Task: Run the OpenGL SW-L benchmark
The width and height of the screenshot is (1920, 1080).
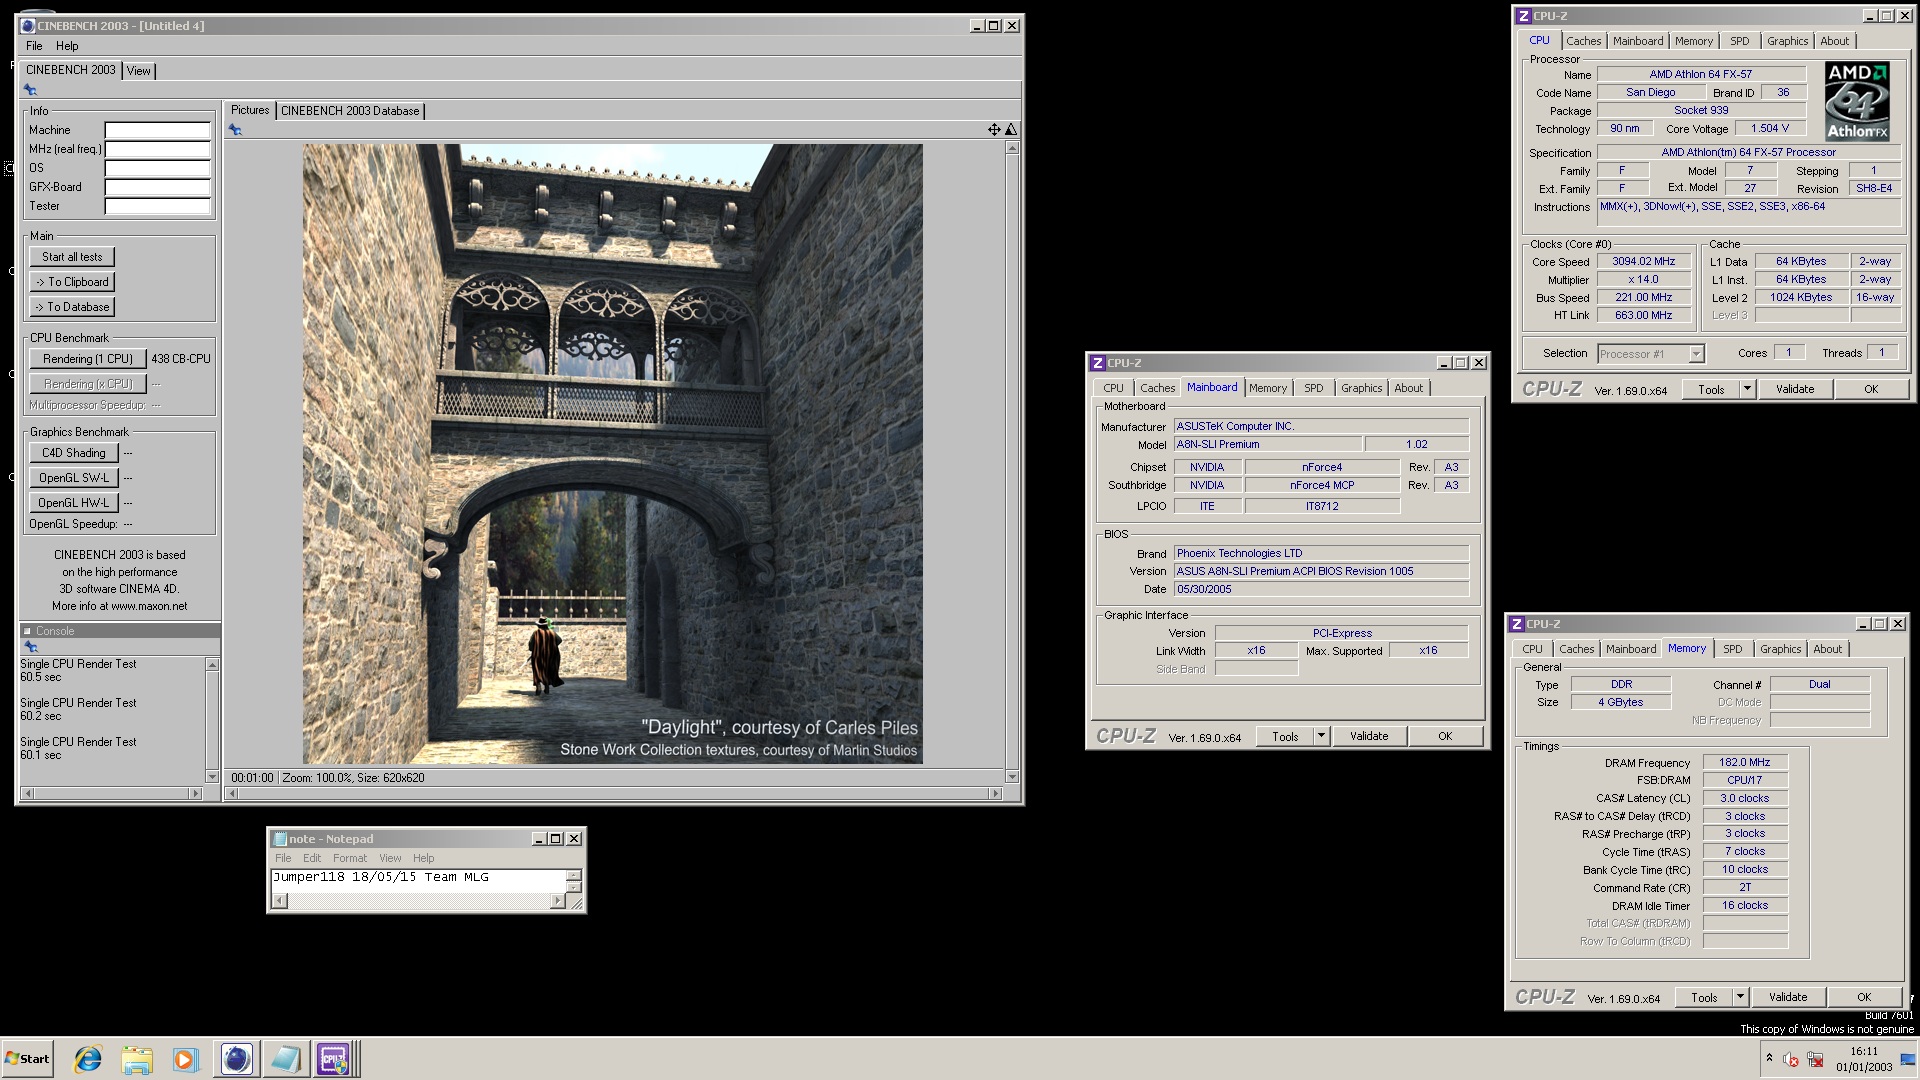Action: click(x=74, y=478)
